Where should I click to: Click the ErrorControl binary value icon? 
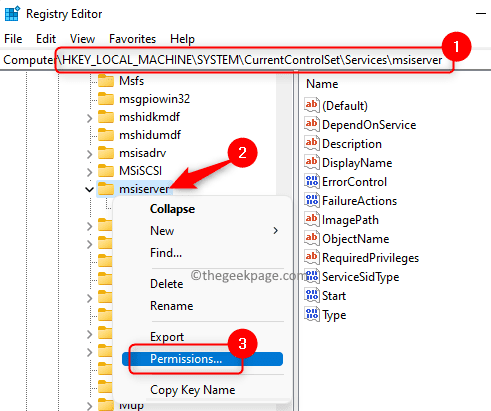(x=312, y=182)
